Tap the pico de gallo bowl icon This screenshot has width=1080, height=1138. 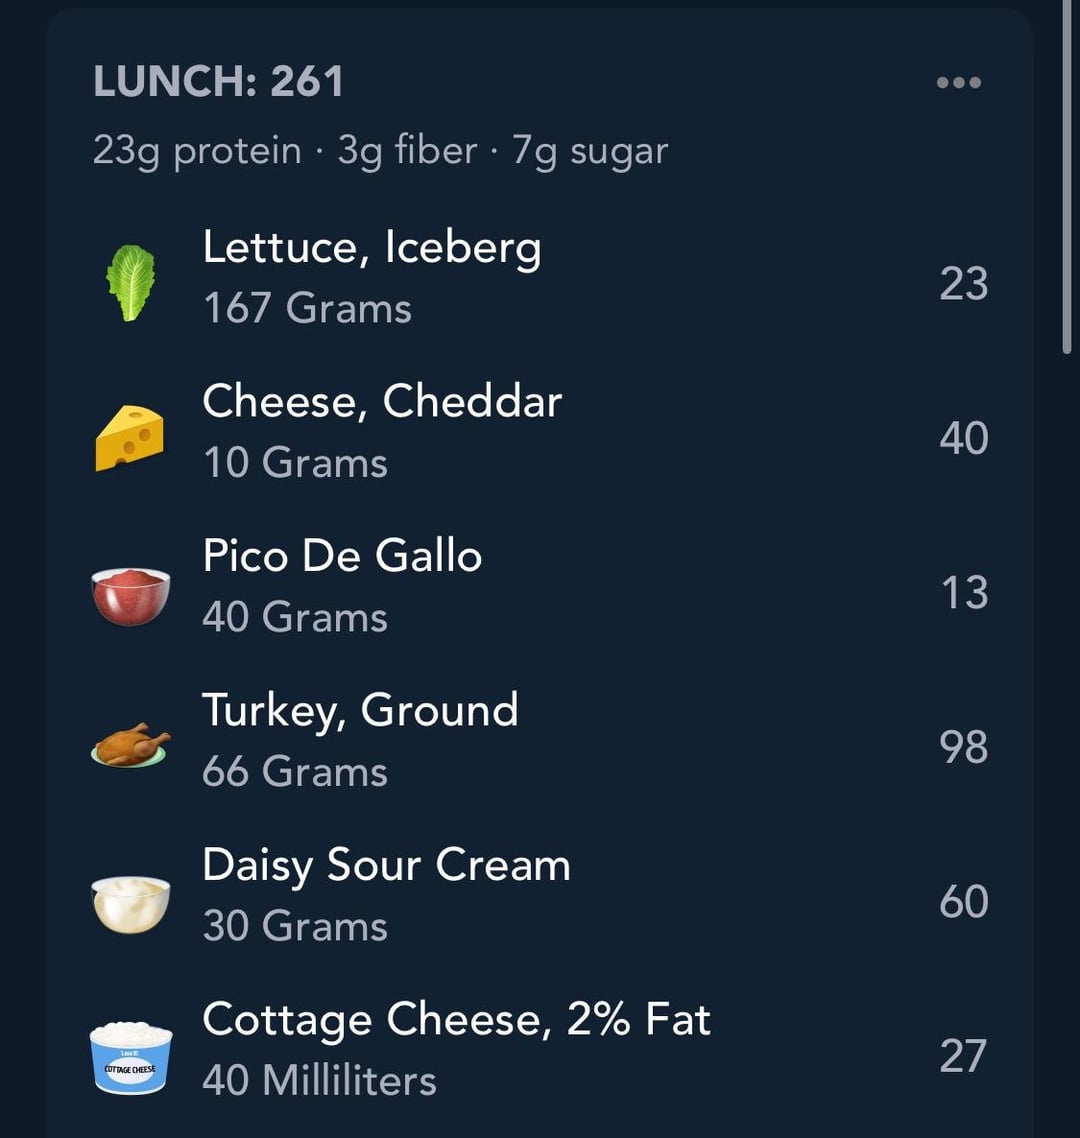coord(130,593)
